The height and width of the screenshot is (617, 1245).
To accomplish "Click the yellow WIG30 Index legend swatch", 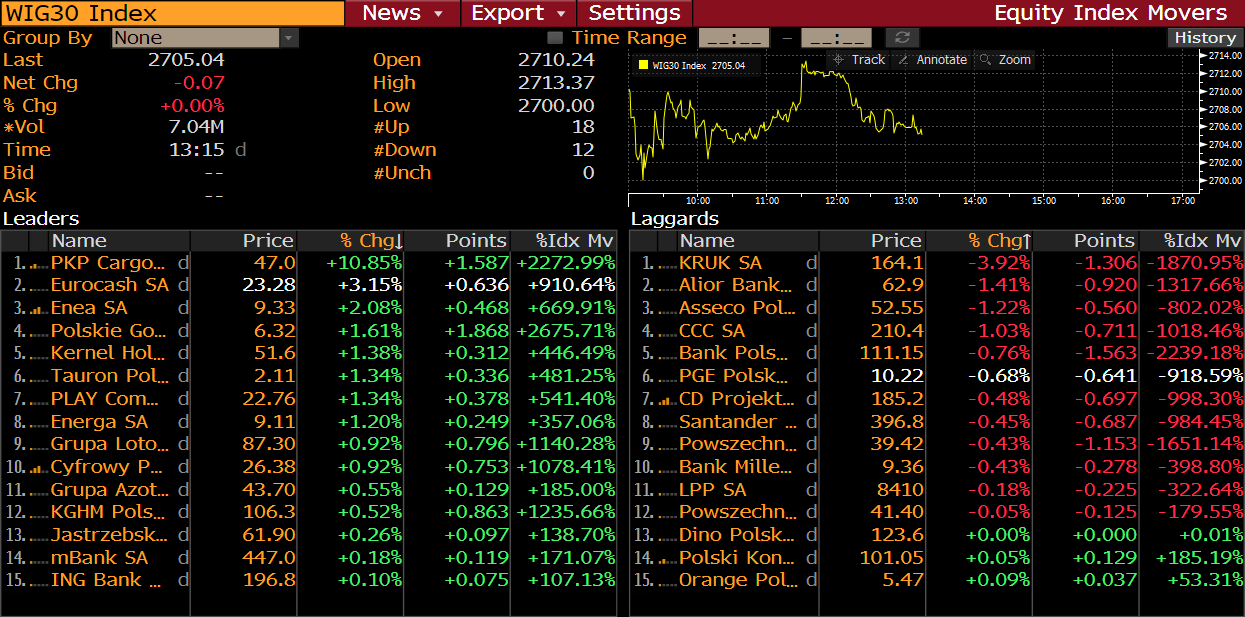I will click(643, 65).
